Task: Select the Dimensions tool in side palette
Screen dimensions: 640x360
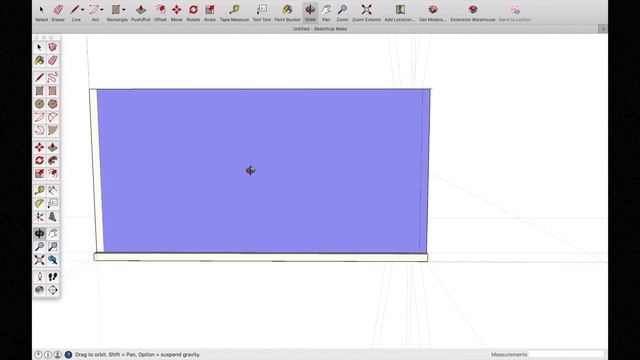Action: 52,190
